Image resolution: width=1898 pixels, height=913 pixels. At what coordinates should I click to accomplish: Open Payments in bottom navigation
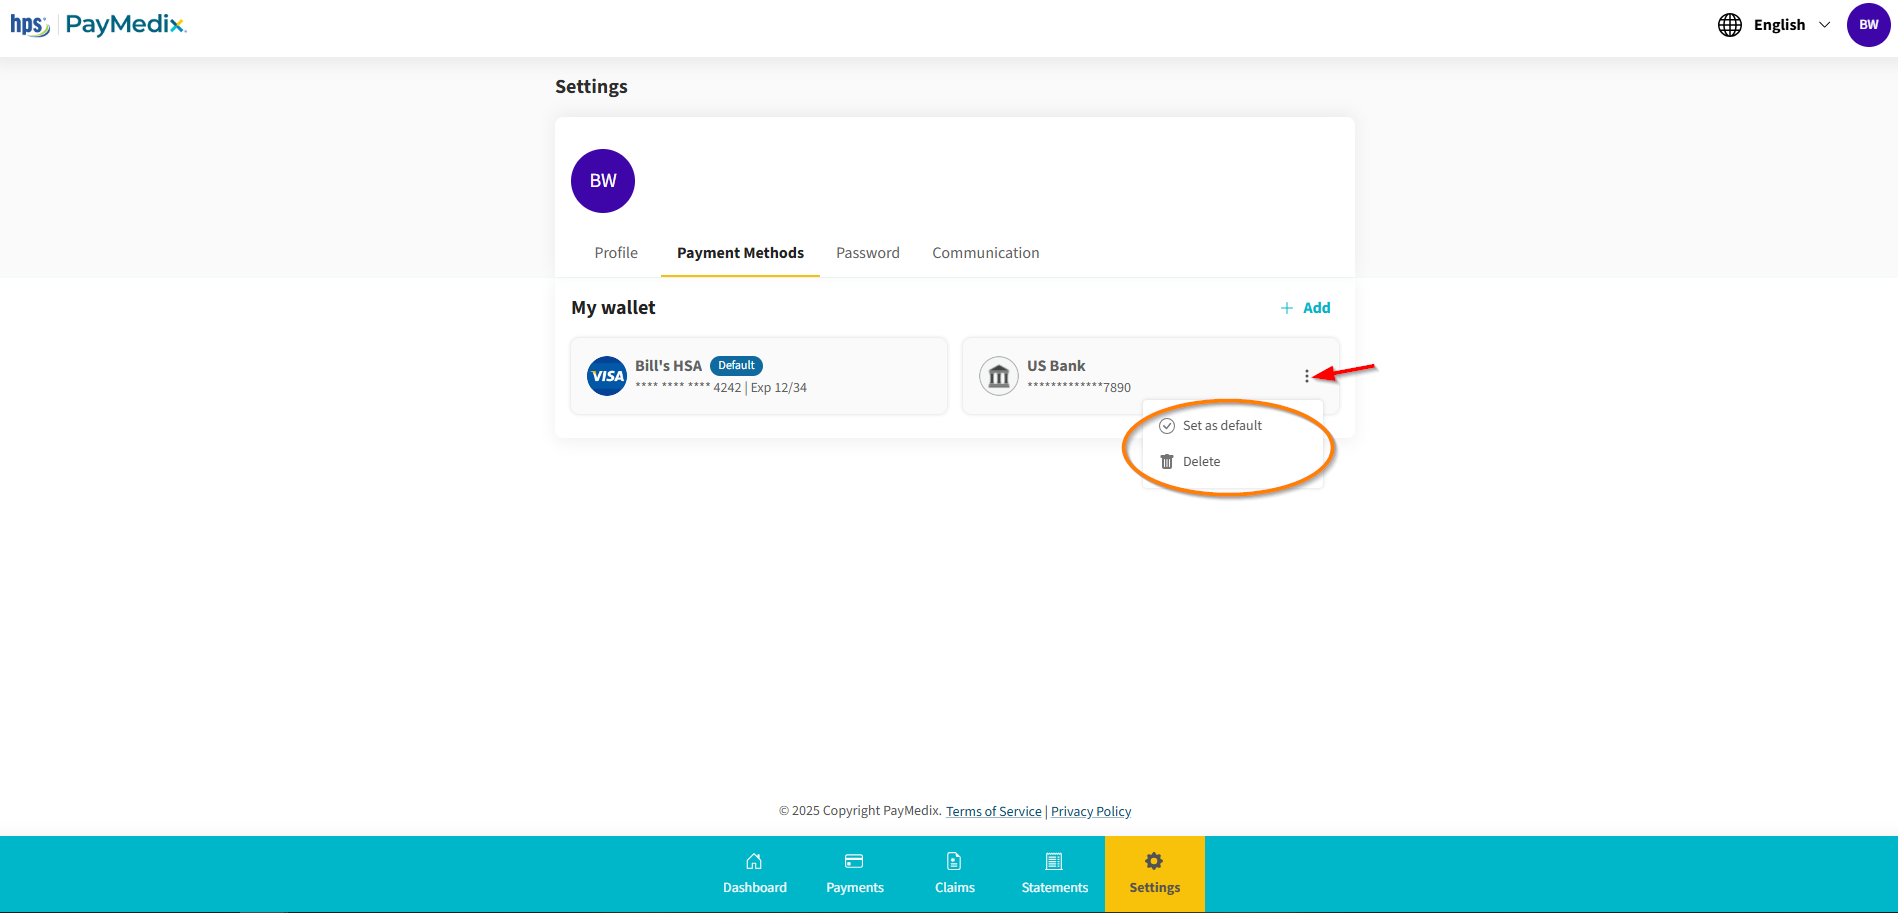[x=855, y=874]
